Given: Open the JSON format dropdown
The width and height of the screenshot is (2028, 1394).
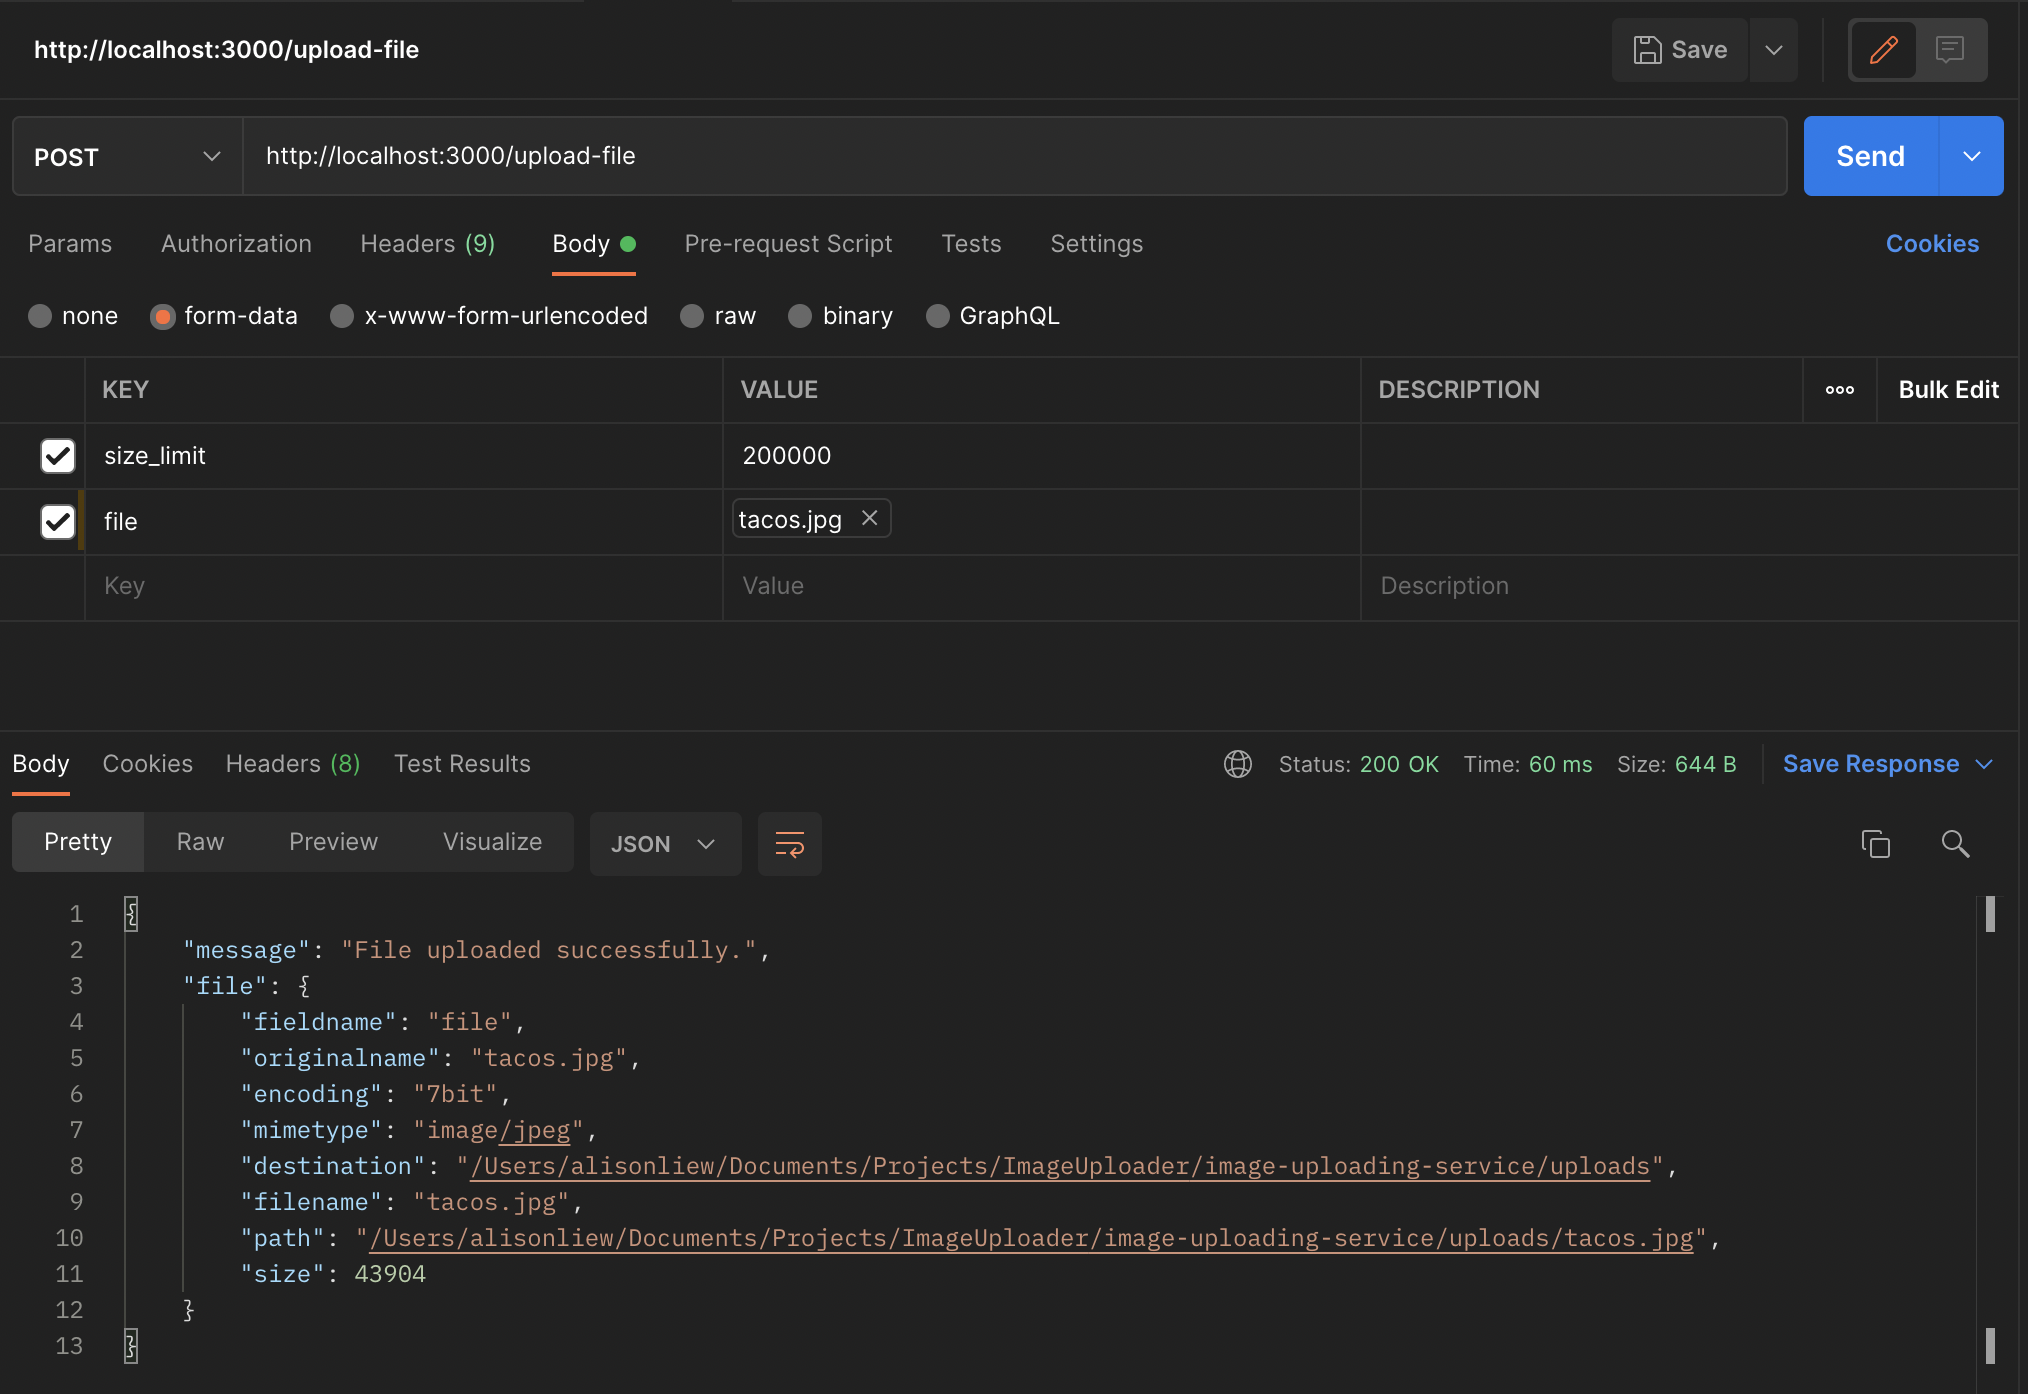Looking at the screenshot, I should (665, 844).
